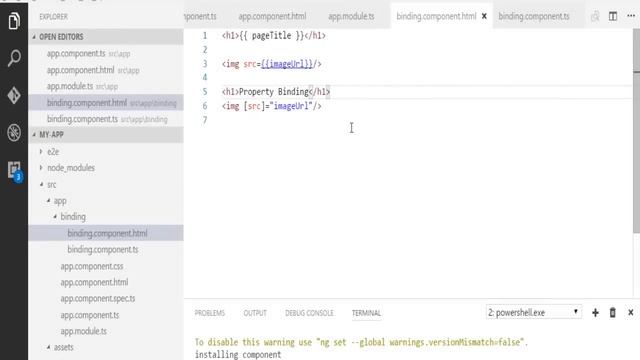Open editor more actions ellipsis menu
640x360 pixels.
point(631,16)
